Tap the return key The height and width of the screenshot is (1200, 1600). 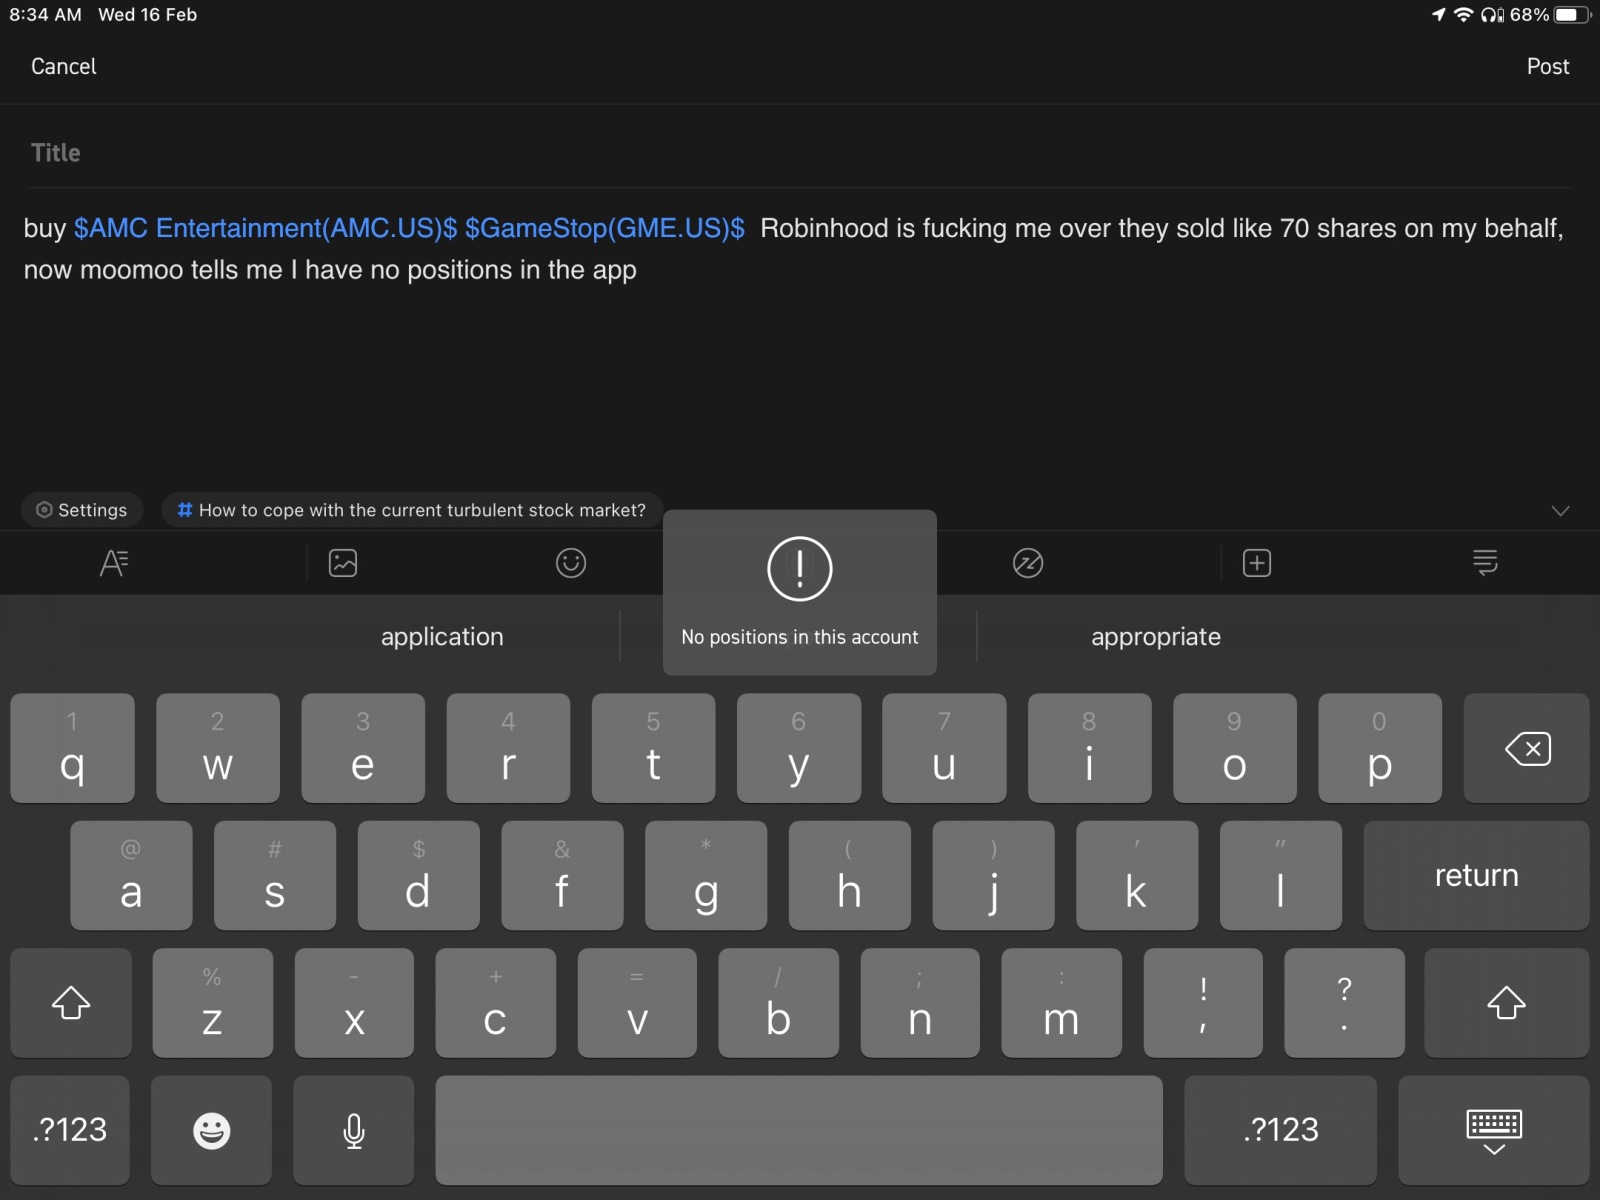(x=1476, y=875)
